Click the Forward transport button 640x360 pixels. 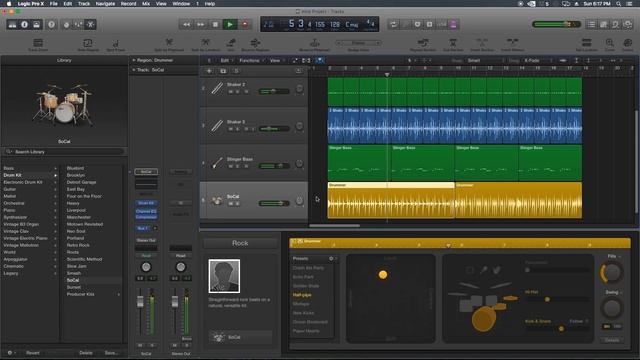coord(200,24)
